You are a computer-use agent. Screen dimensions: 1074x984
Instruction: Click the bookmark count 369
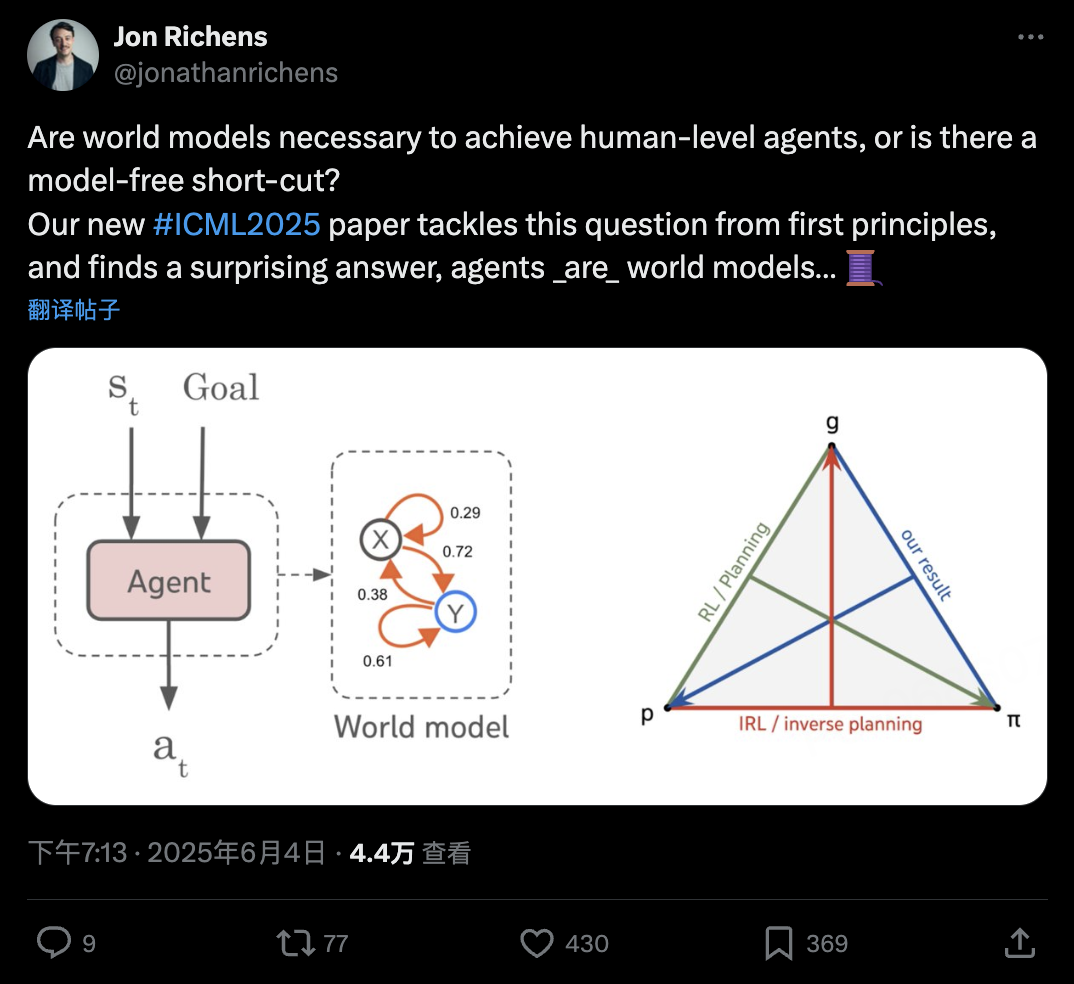[x=827, y=944]
